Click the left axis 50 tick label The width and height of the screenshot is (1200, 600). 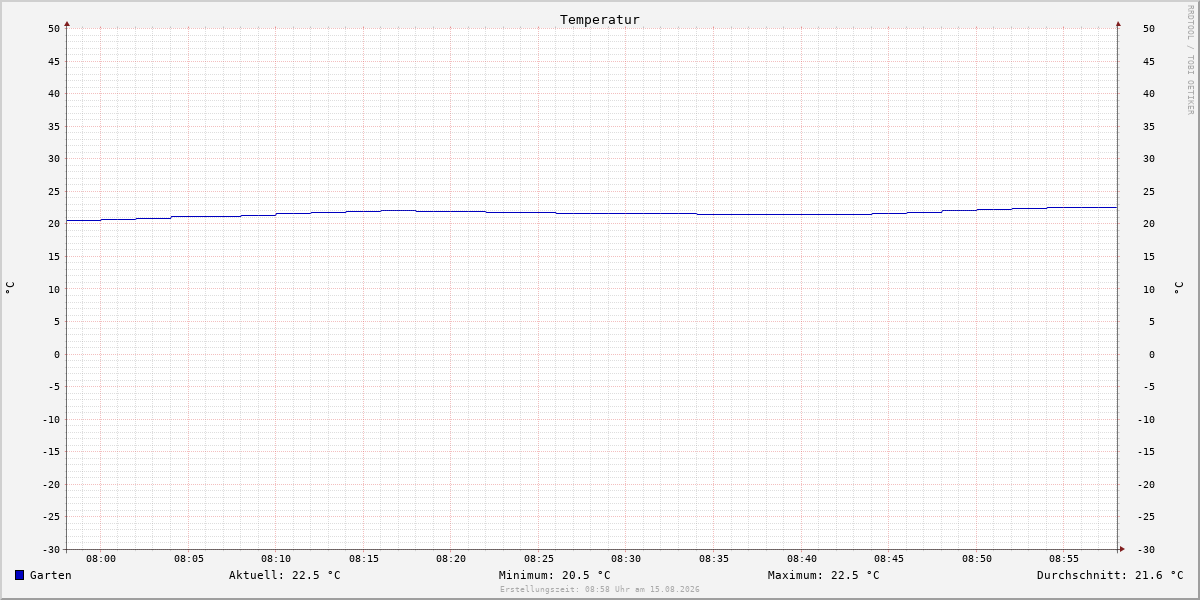tap(54, 28)
